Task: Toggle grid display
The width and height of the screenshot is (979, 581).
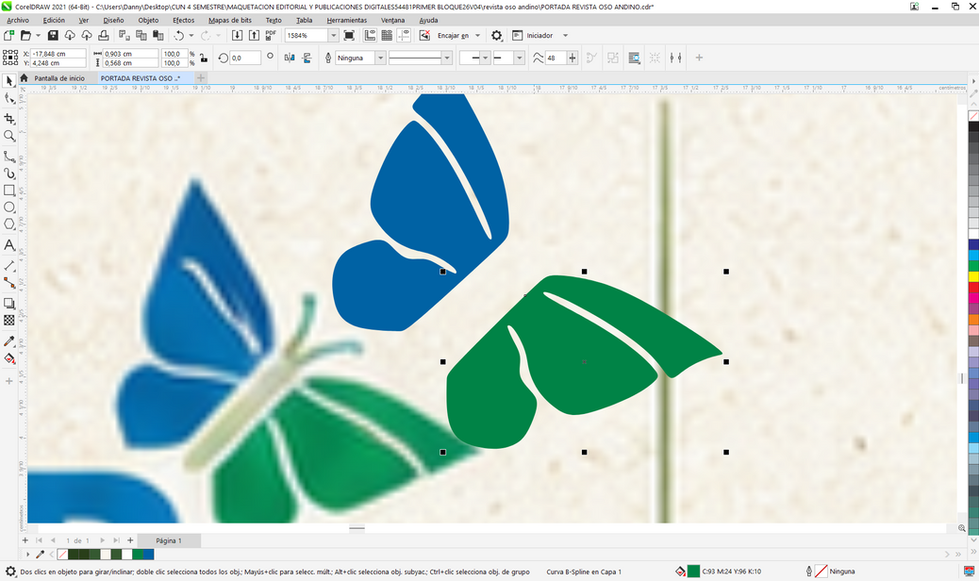Action: (387, 36)
